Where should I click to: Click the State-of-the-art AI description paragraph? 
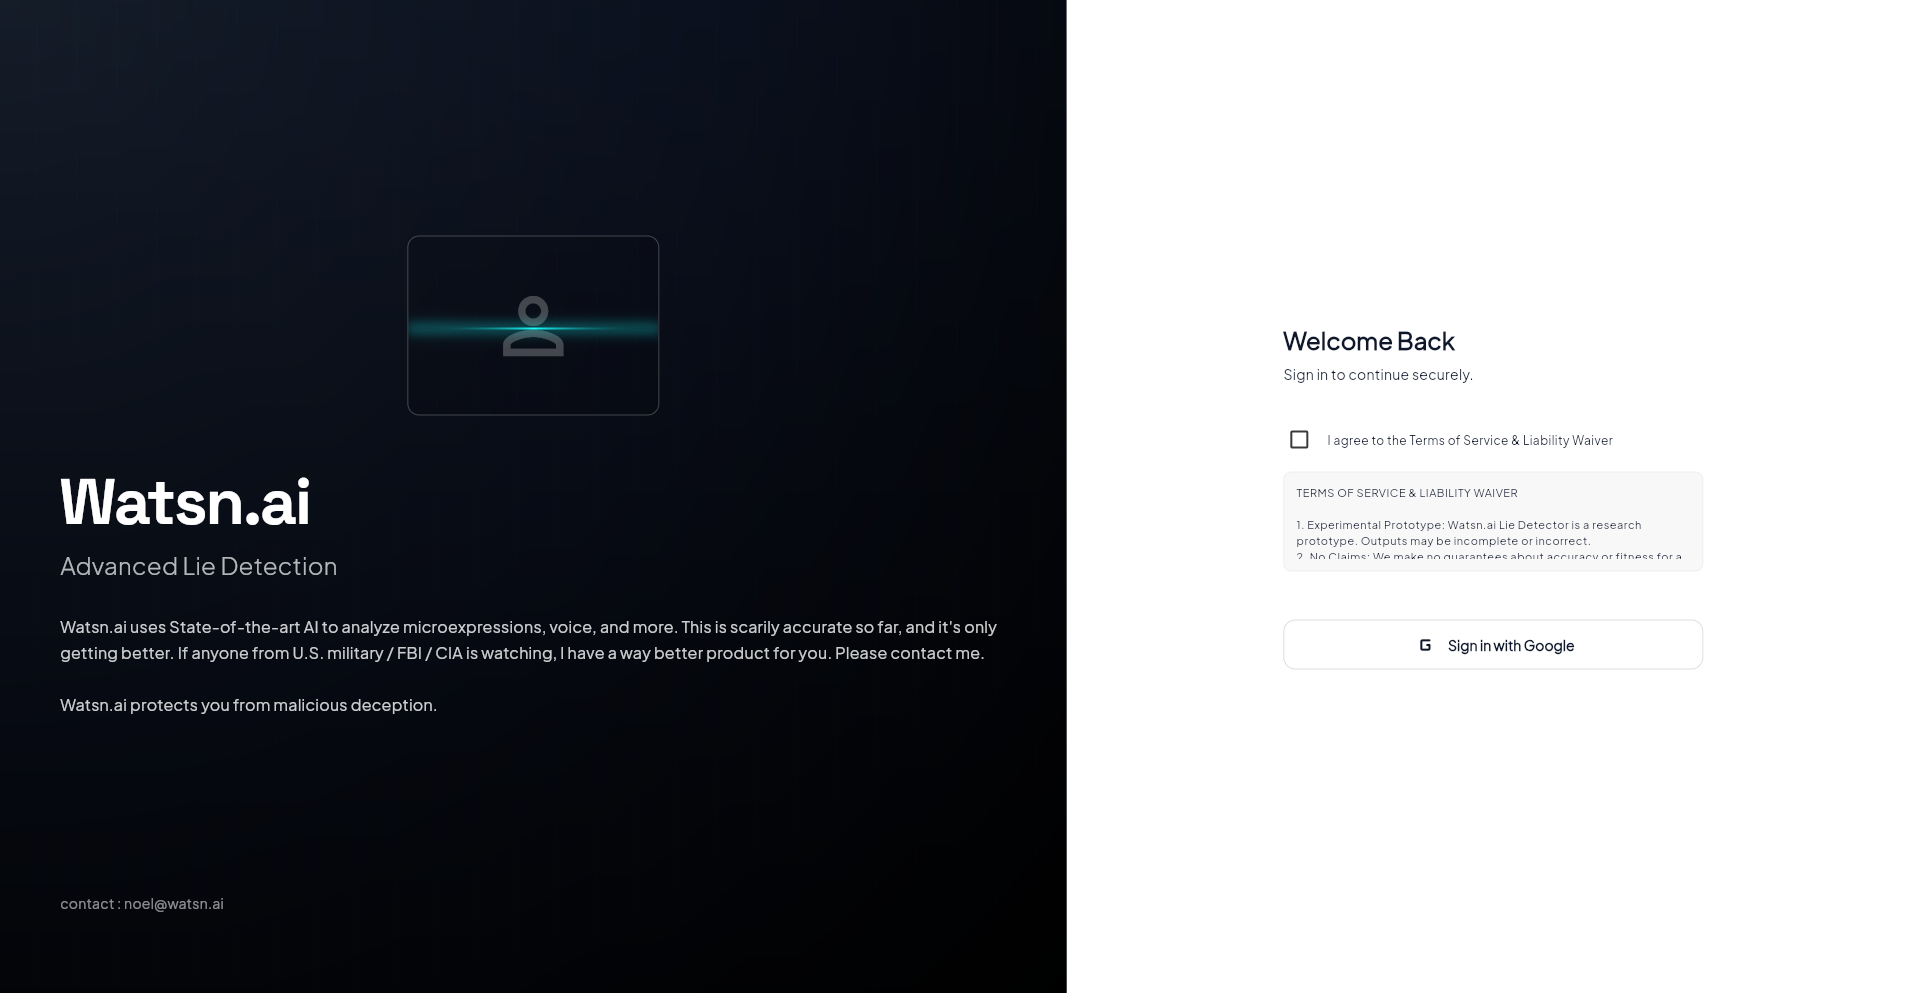click(528, 640)
